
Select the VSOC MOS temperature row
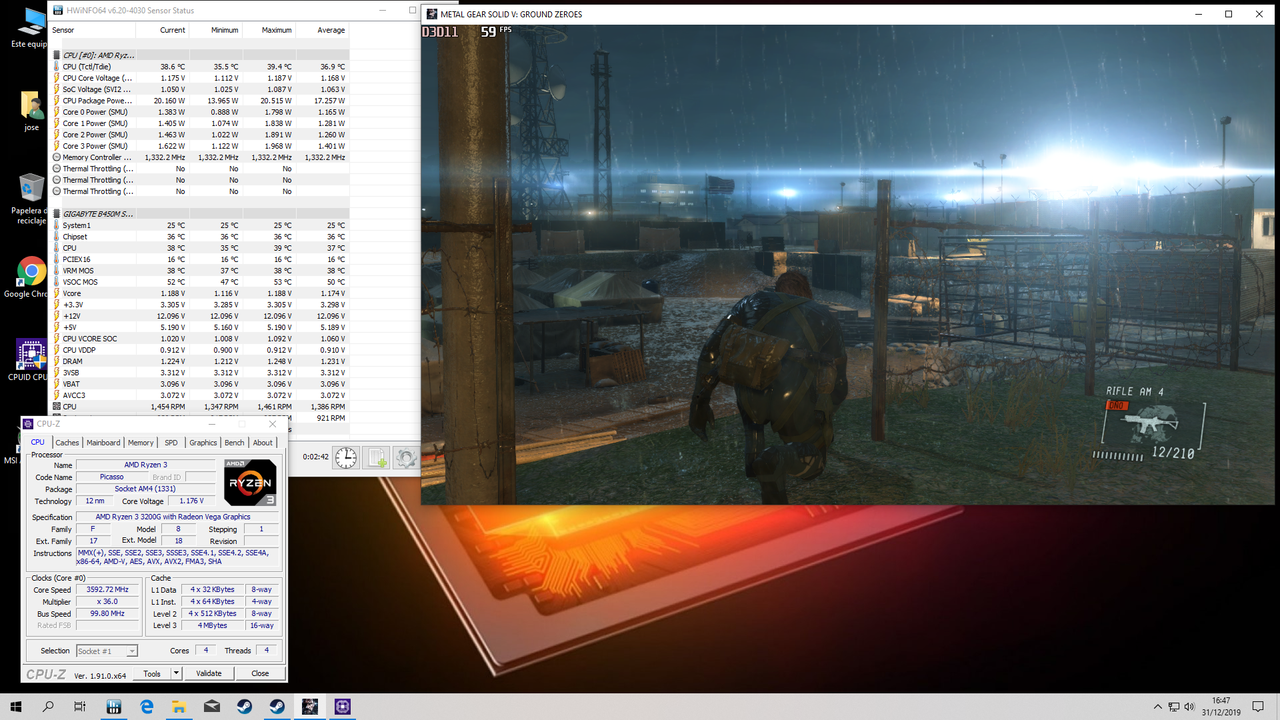pos(199,282)
